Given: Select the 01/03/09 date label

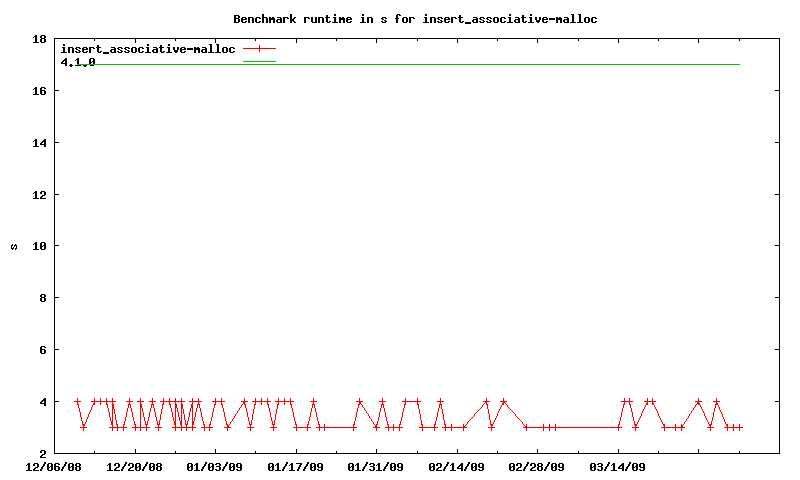Looking at the screenshot, I should tap(214, 467).
